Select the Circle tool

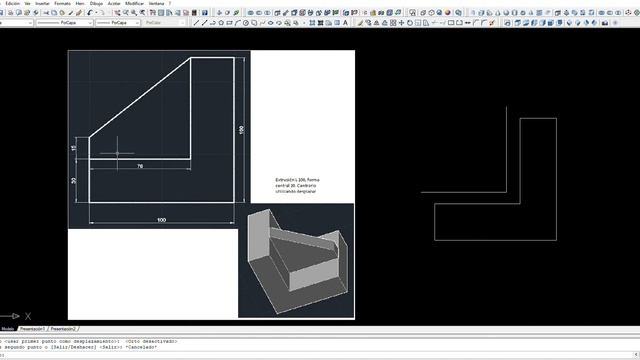pos(246,23)
